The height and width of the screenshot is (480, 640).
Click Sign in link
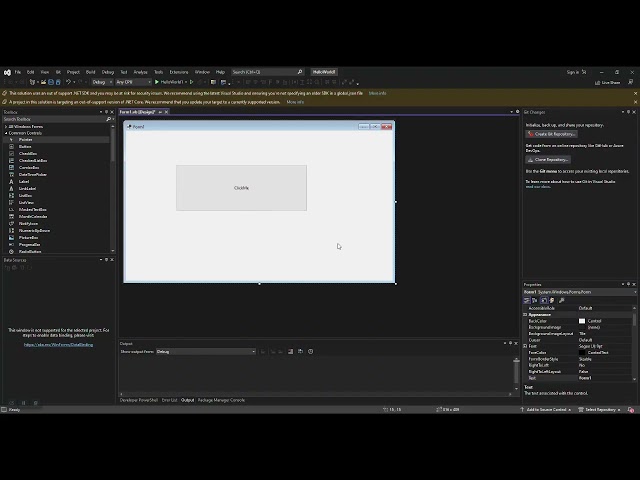pyautogui.click(x=573, y=72)
